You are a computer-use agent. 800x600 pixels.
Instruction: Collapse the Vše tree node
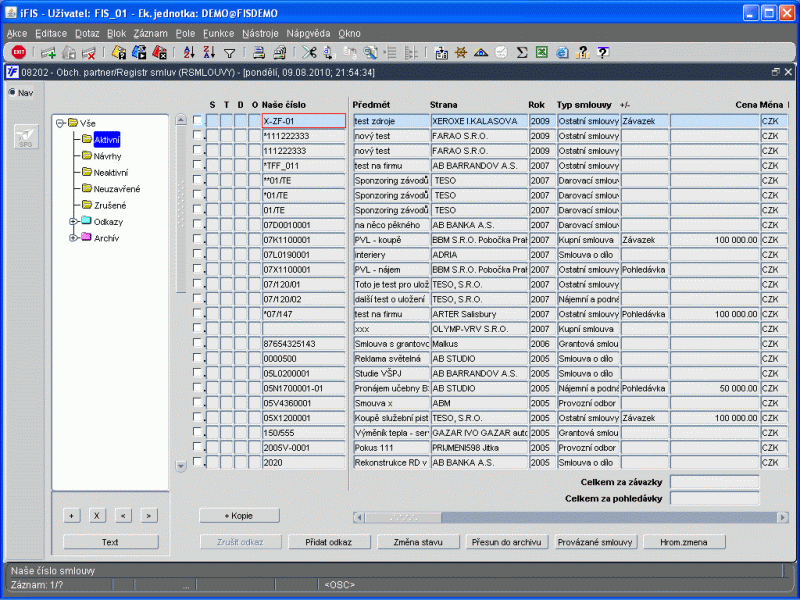[60, 123]
